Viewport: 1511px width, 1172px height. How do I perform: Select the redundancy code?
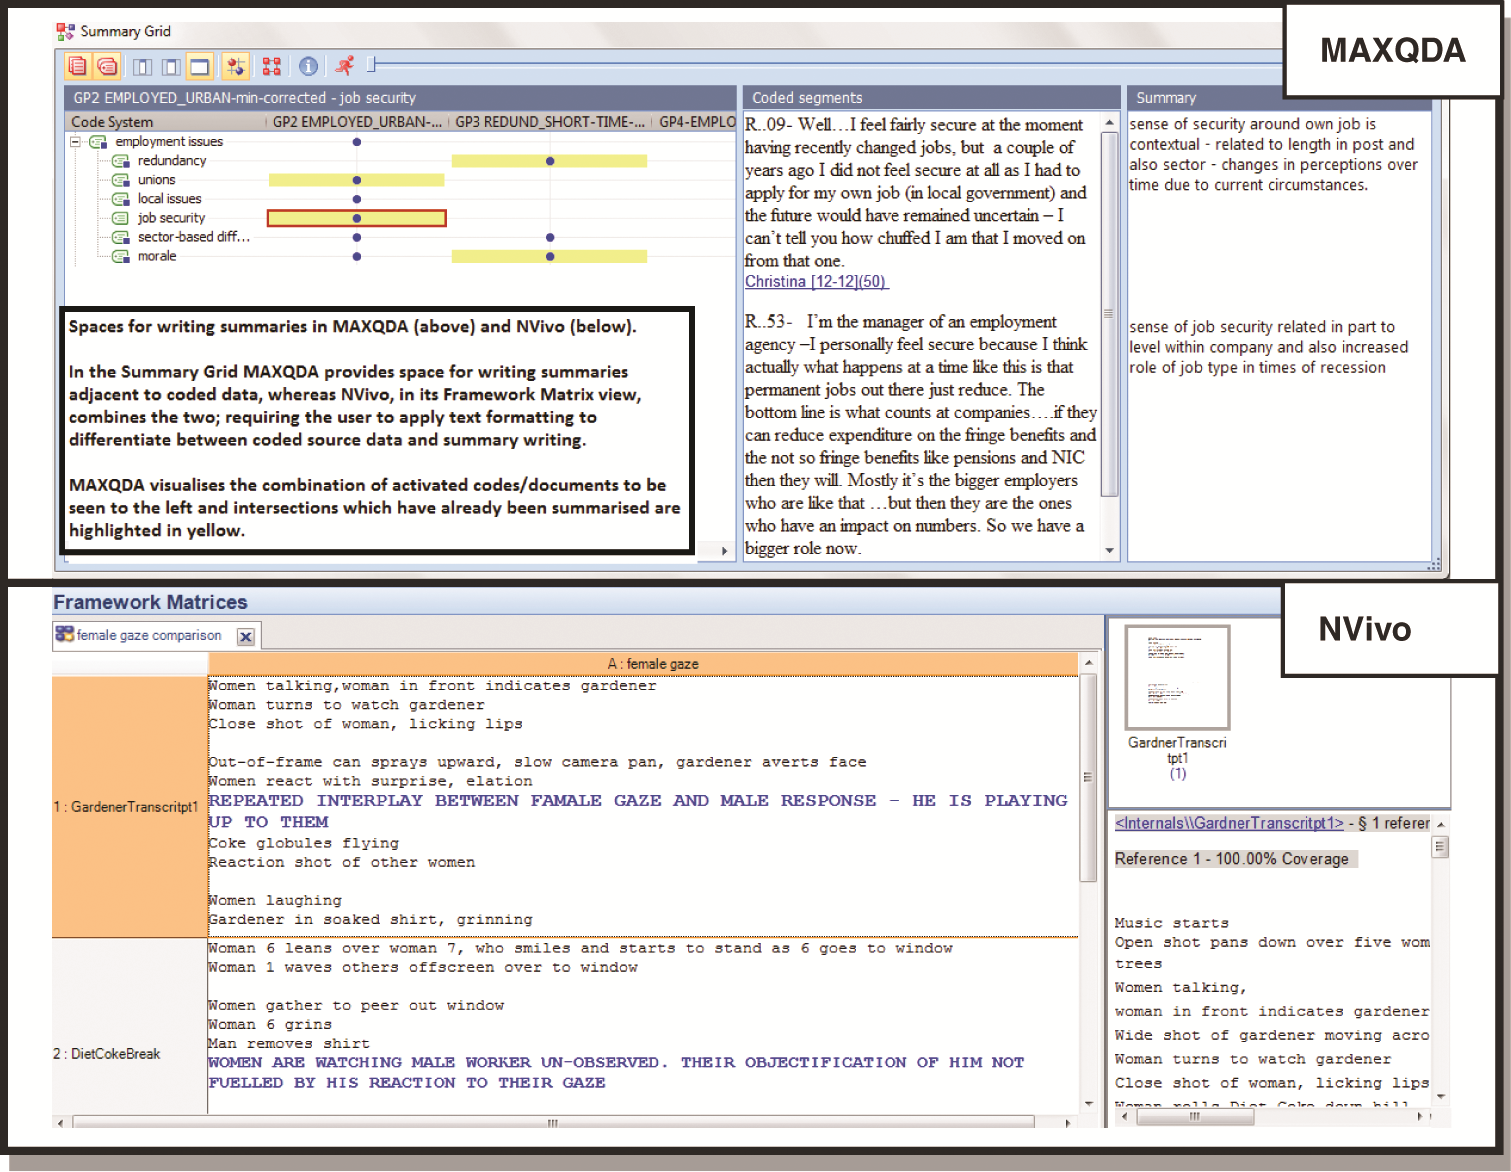coord(171,161)
